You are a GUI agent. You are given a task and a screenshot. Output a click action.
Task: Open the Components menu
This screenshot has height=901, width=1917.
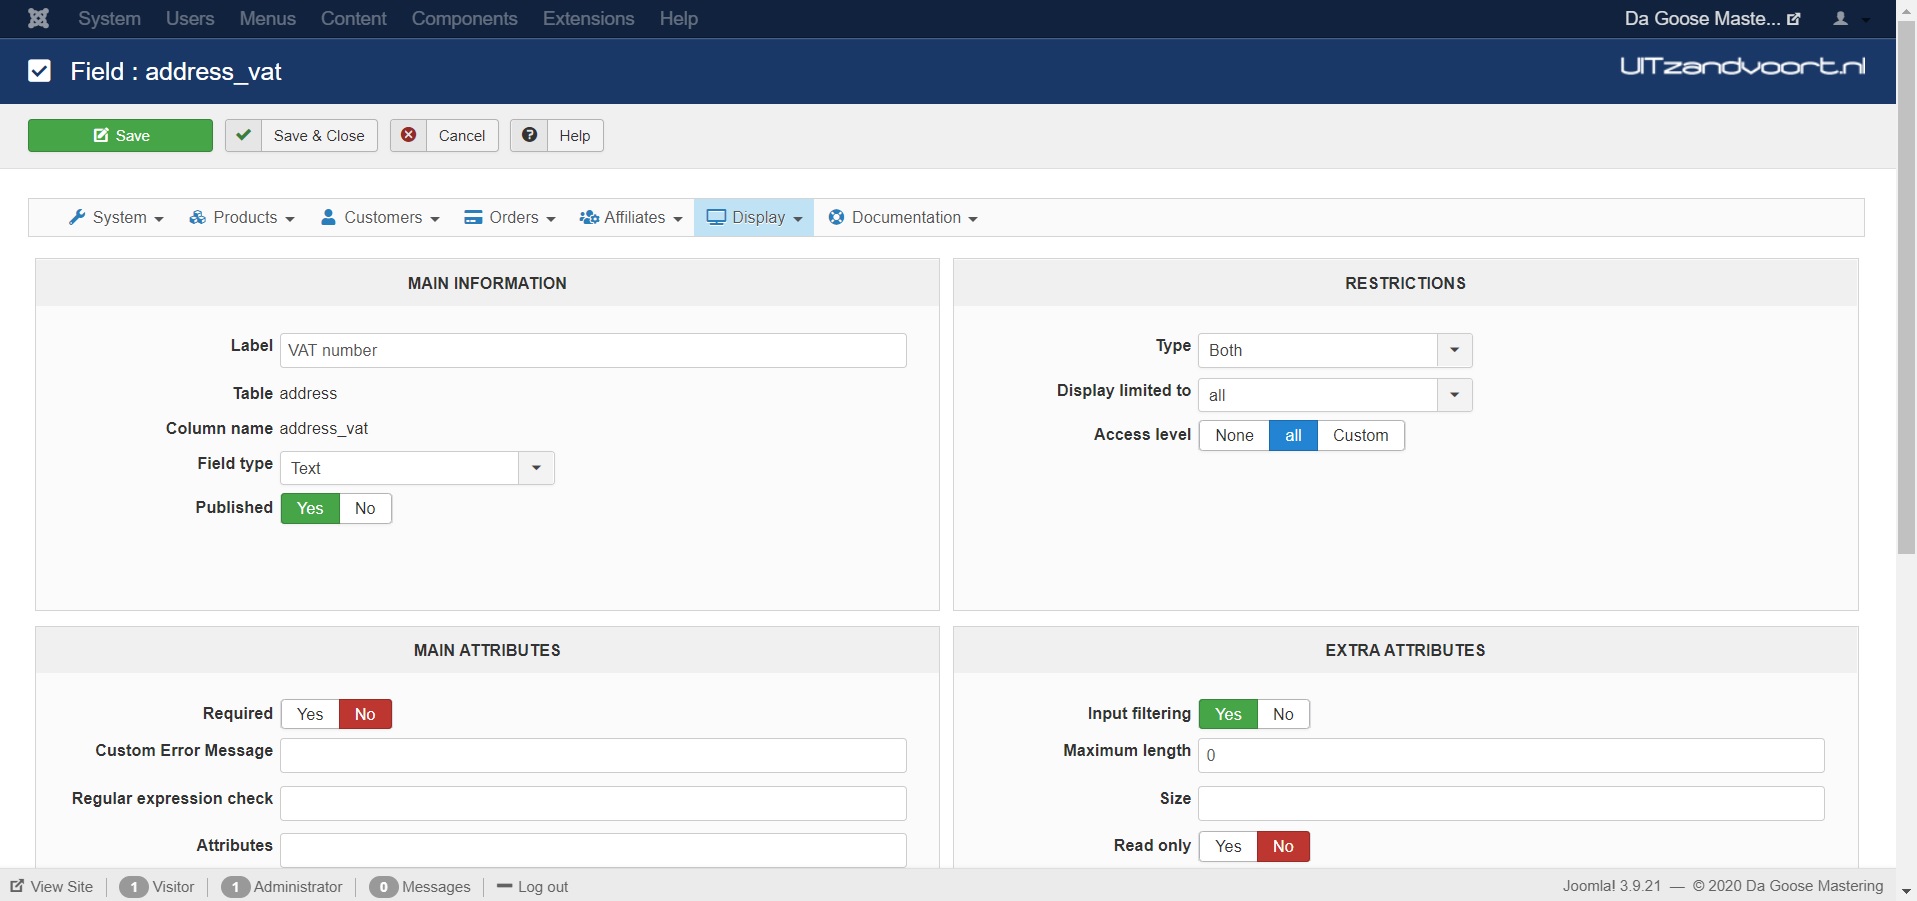coord(464,18)
